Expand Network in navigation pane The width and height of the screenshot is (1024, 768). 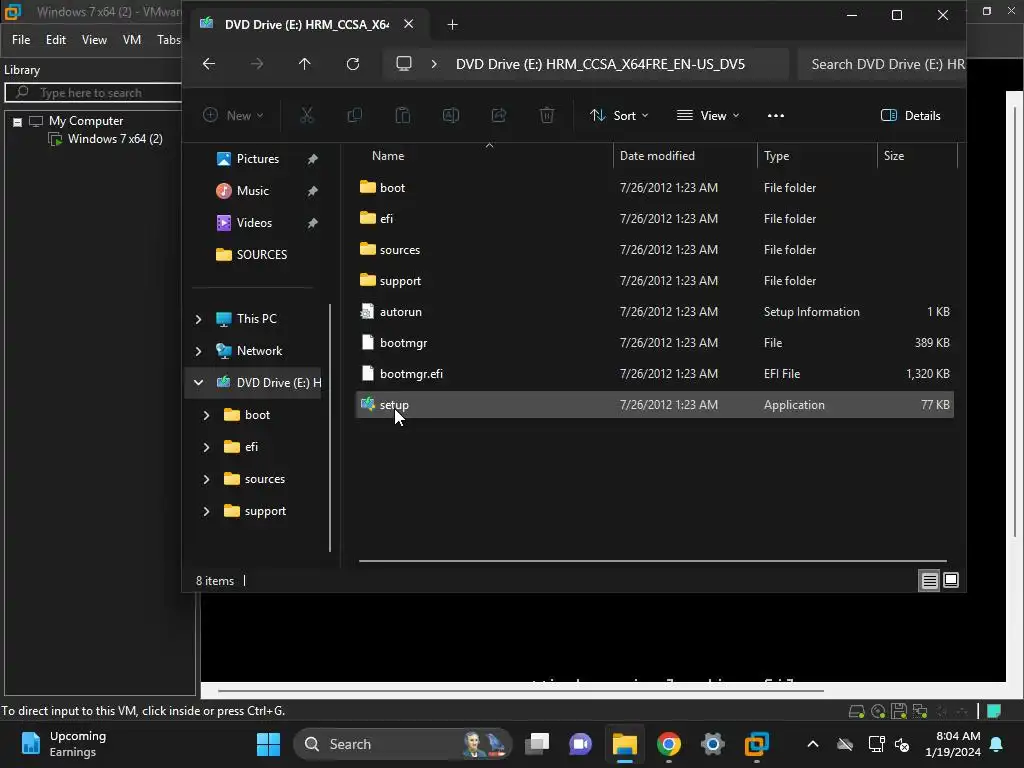(x=199, y=351)
